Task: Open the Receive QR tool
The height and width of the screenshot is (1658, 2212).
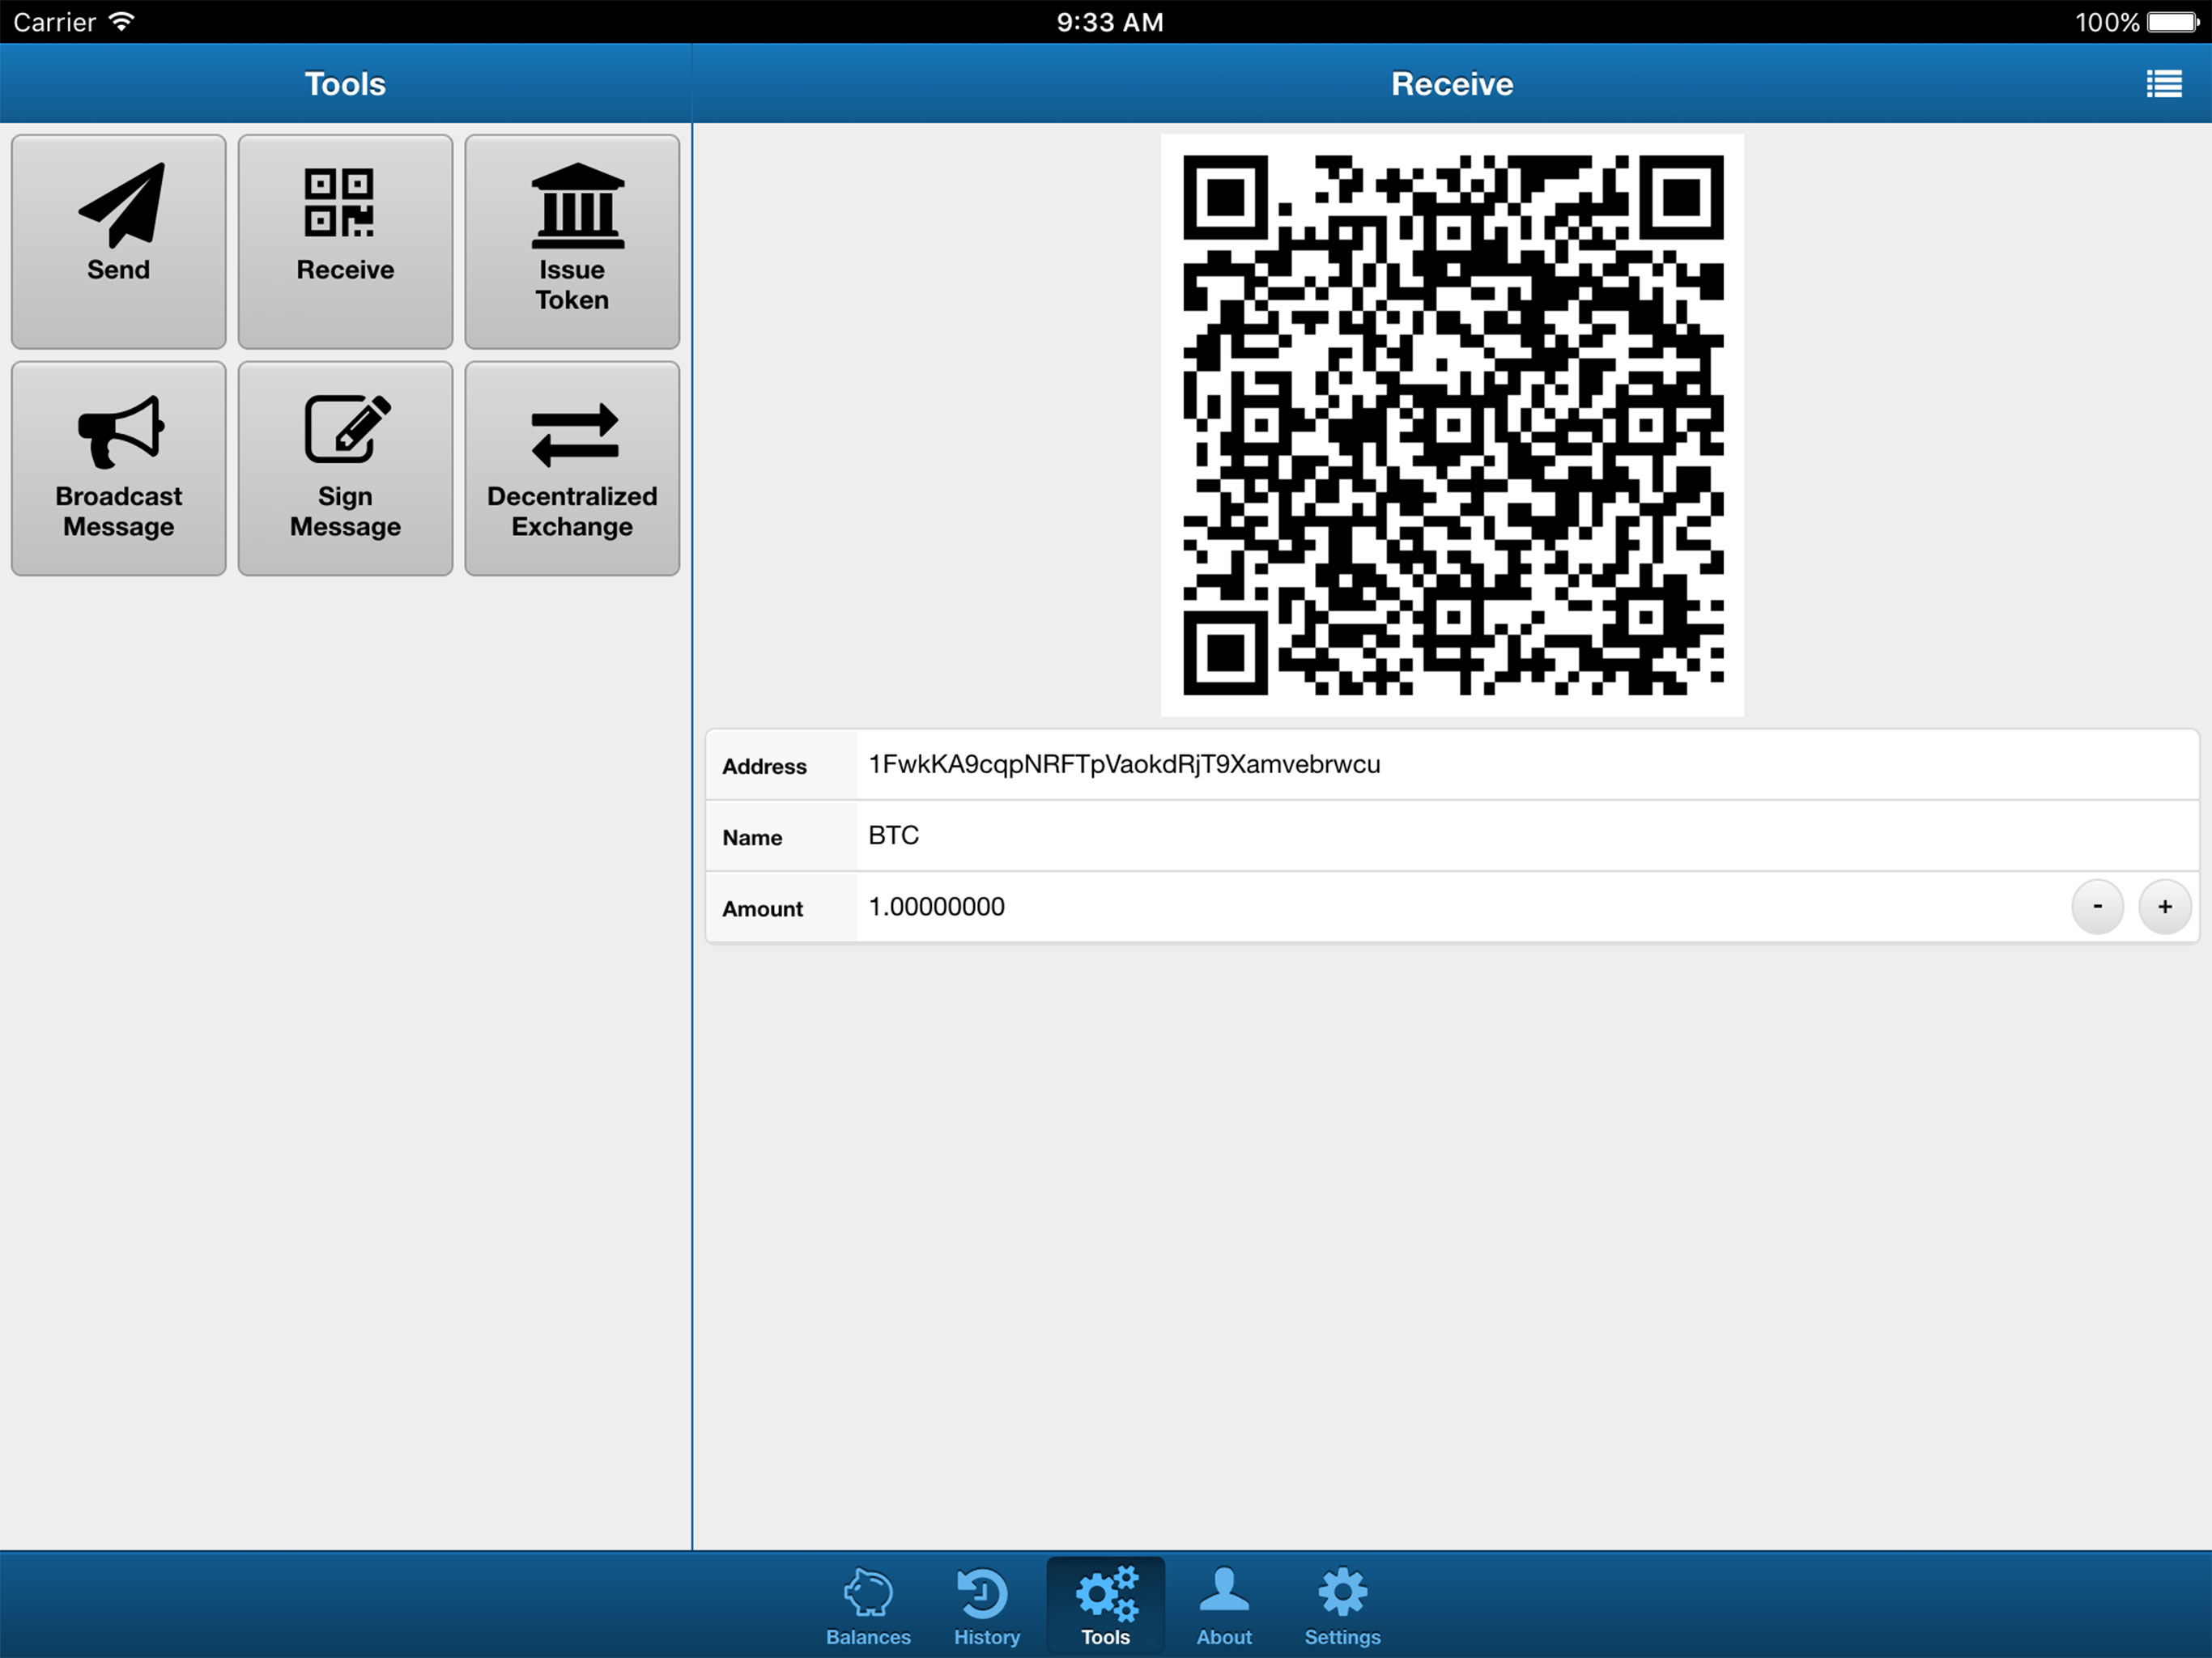Action: (x=345, y=241)
